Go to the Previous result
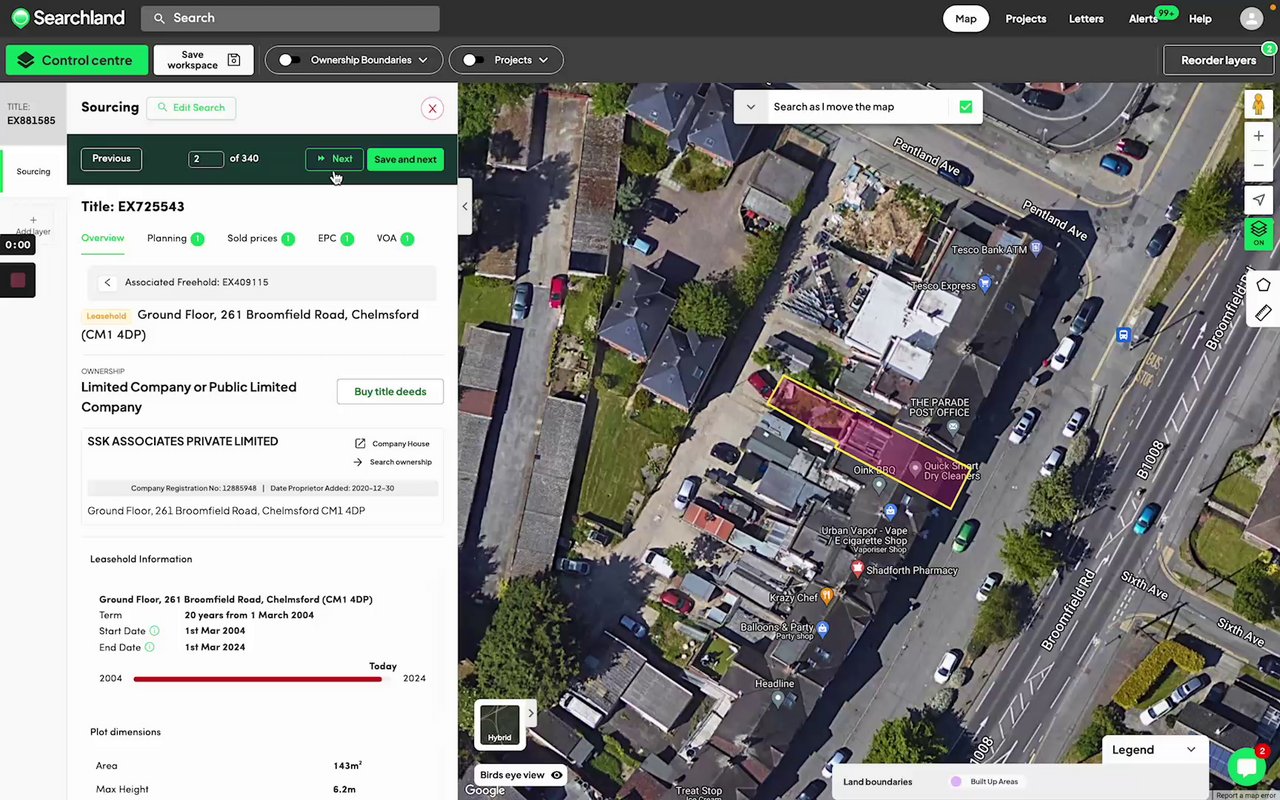Viewport: 1280px width, 800px height. [x=111, y=159]
